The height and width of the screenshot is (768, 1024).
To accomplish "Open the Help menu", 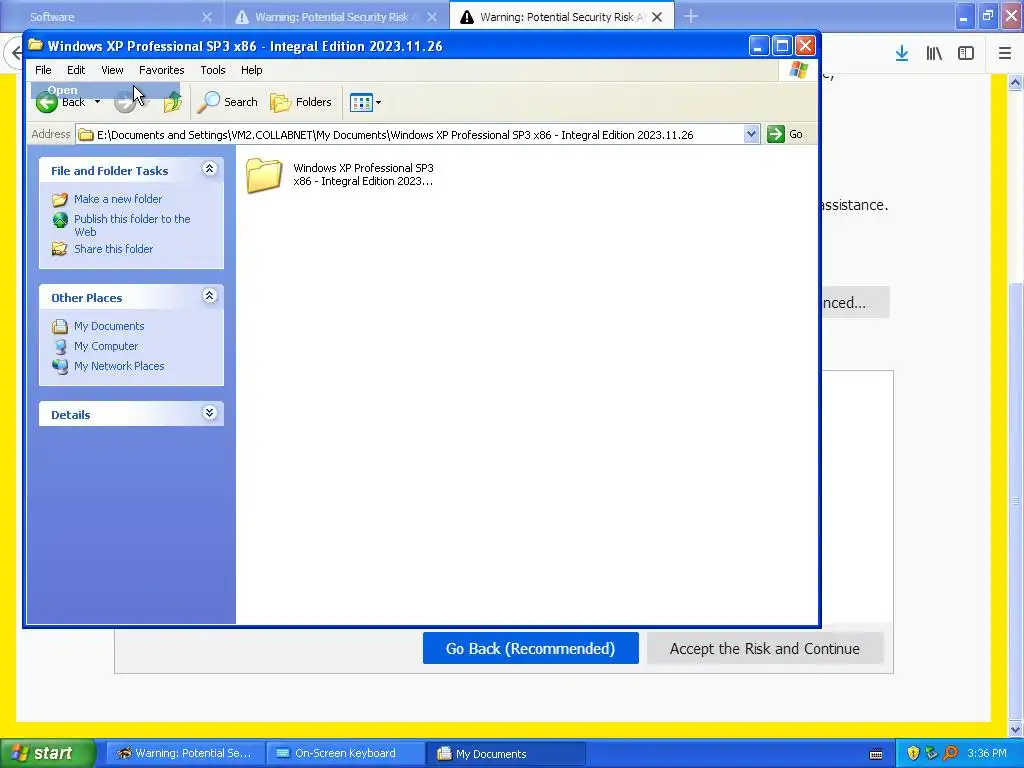I will [251, 70].
